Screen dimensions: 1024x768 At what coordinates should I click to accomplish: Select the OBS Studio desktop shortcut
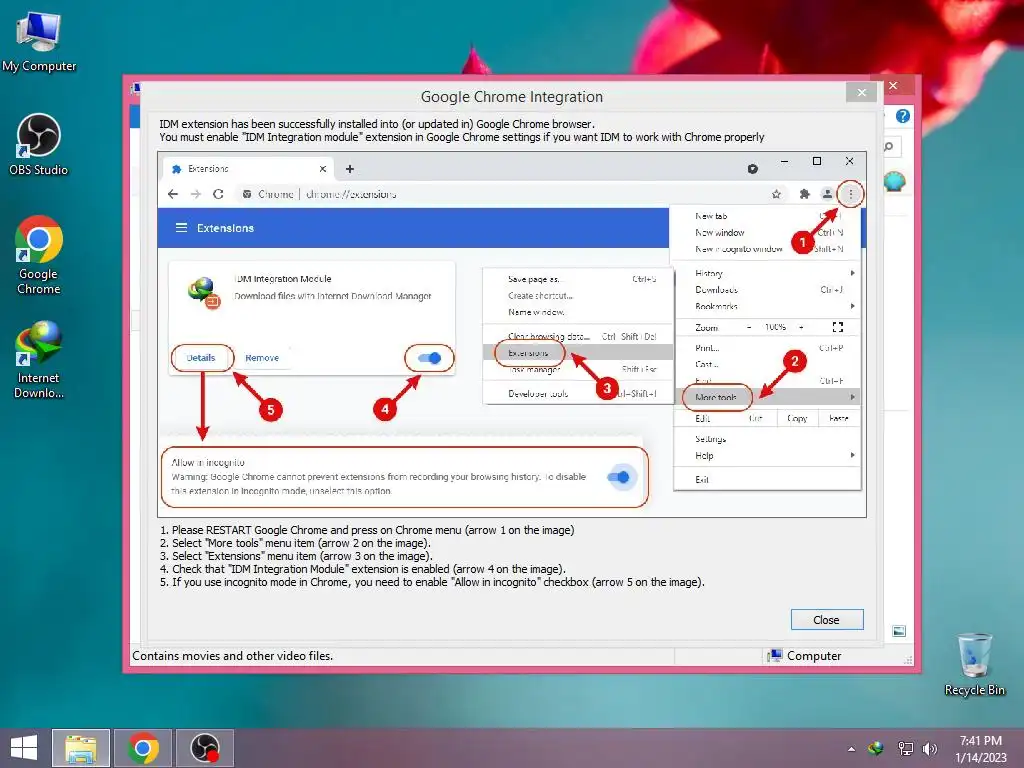(39, 145)
